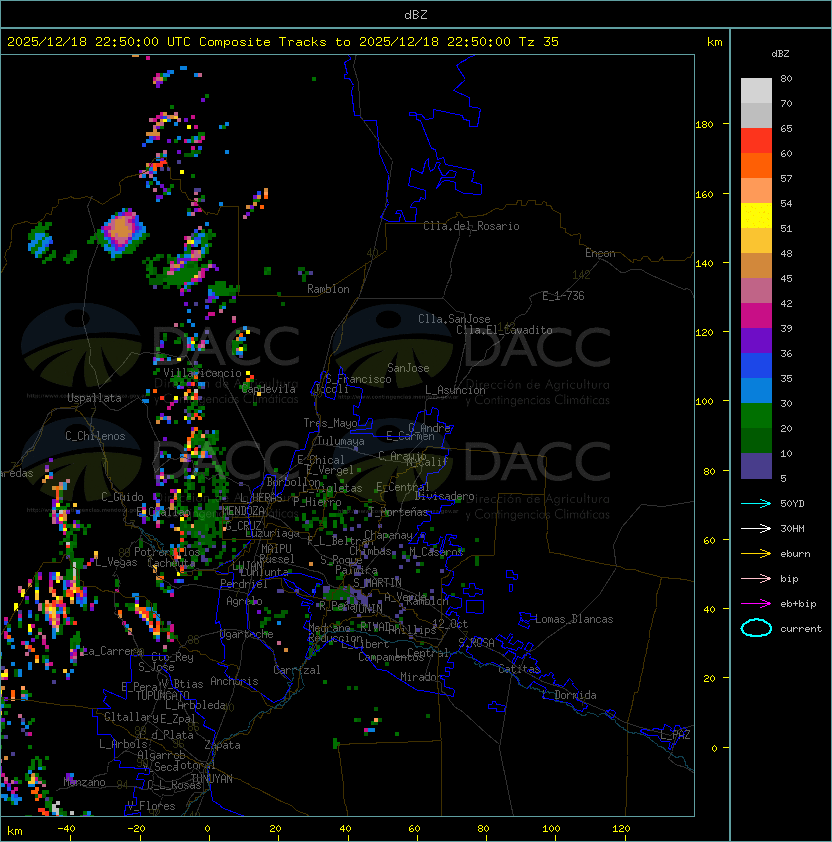
Task: Click the dBZ title at top
Action: [416, 14]
